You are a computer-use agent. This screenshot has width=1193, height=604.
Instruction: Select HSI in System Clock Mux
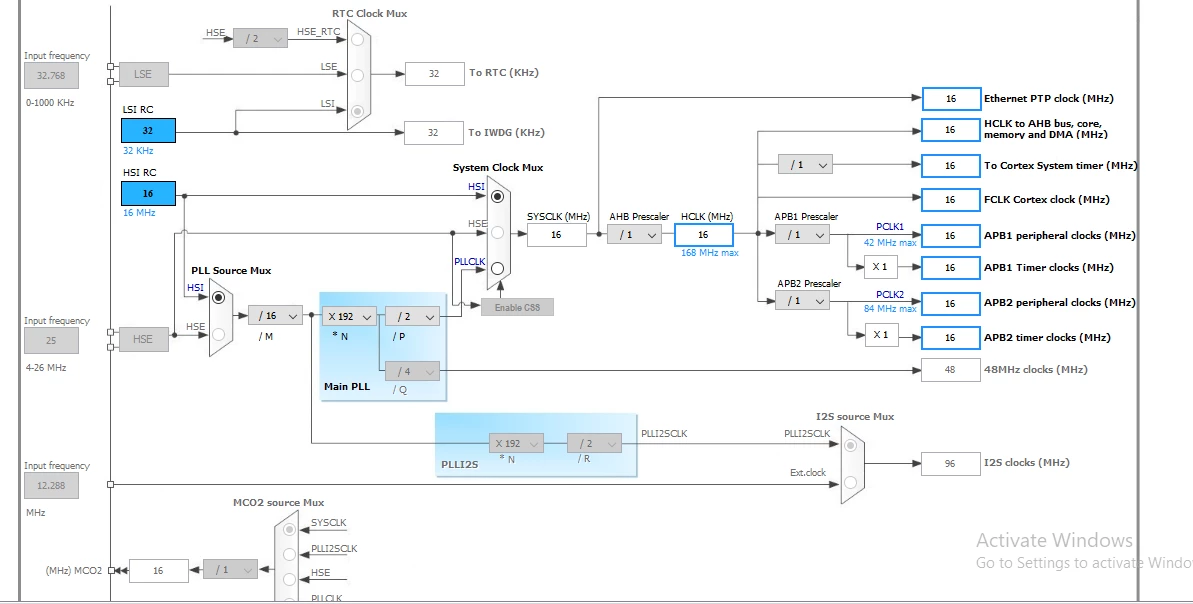498,196
